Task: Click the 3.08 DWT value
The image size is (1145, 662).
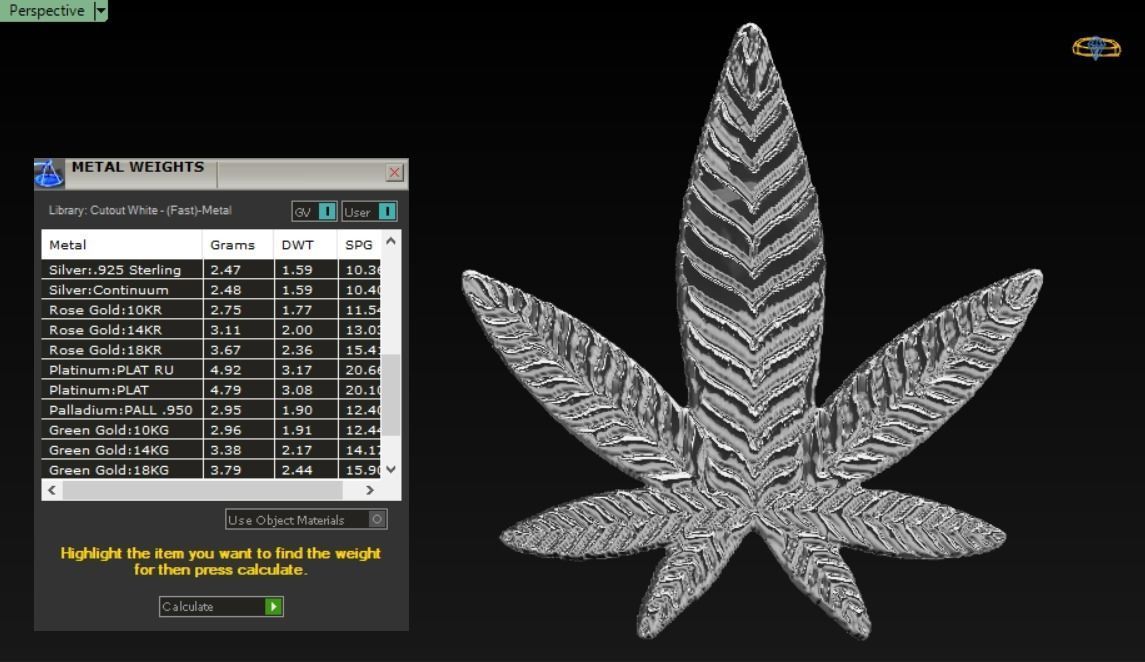Action: pyautogui.click(x=297, y=390)
